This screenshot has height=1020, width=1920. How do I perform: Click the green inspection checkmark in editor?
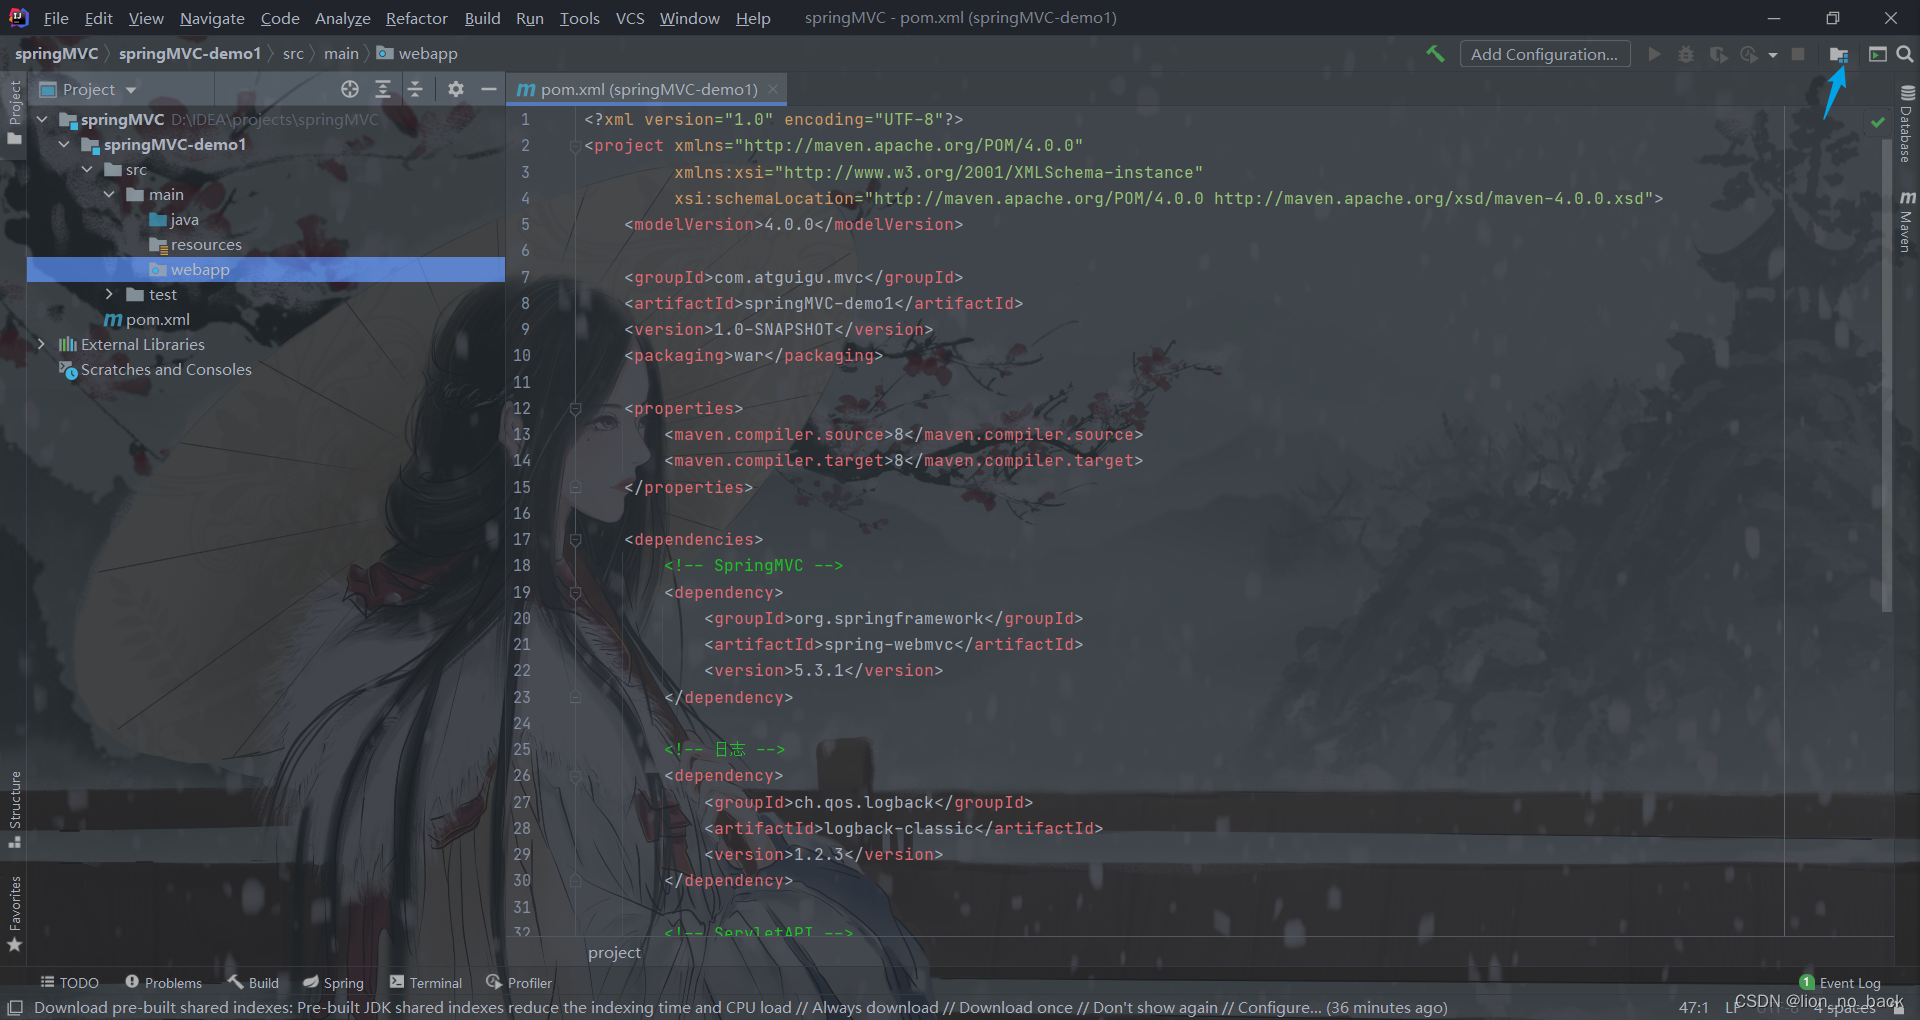point(1878,122)
